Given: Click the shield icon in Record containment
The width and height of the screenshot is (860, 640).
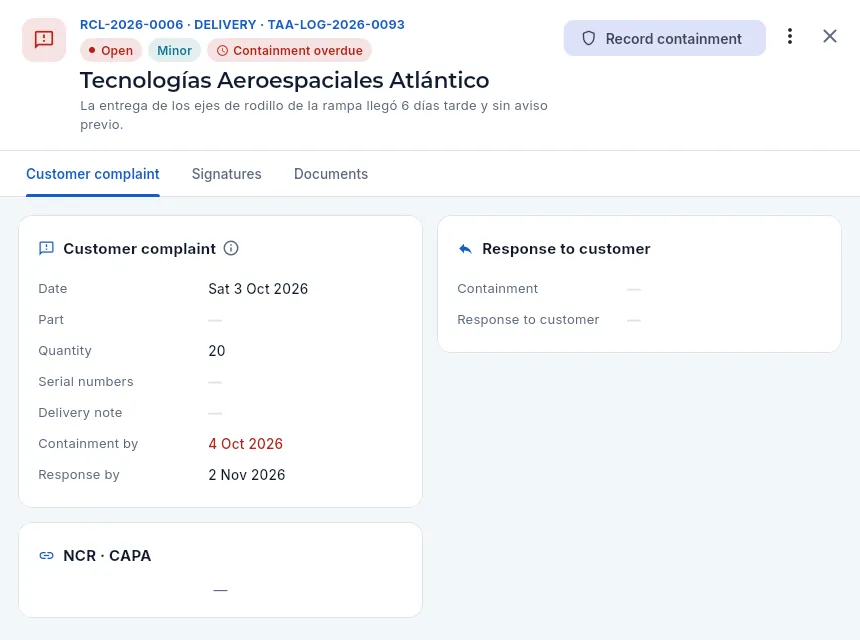Looking at the screenshot, I should pos(589,38).
